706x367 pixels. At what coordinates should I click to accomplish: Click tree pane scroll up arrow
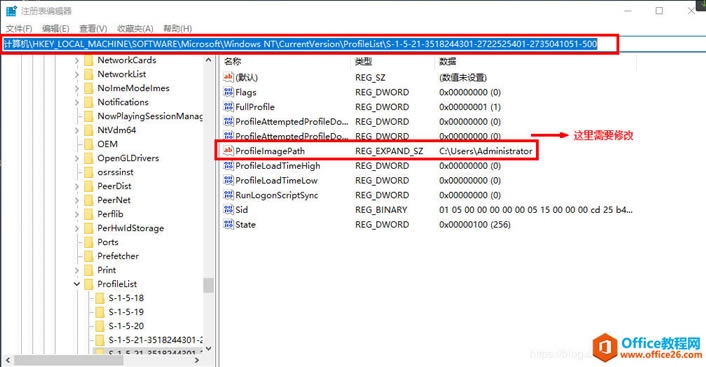click(x=208, y=60)
